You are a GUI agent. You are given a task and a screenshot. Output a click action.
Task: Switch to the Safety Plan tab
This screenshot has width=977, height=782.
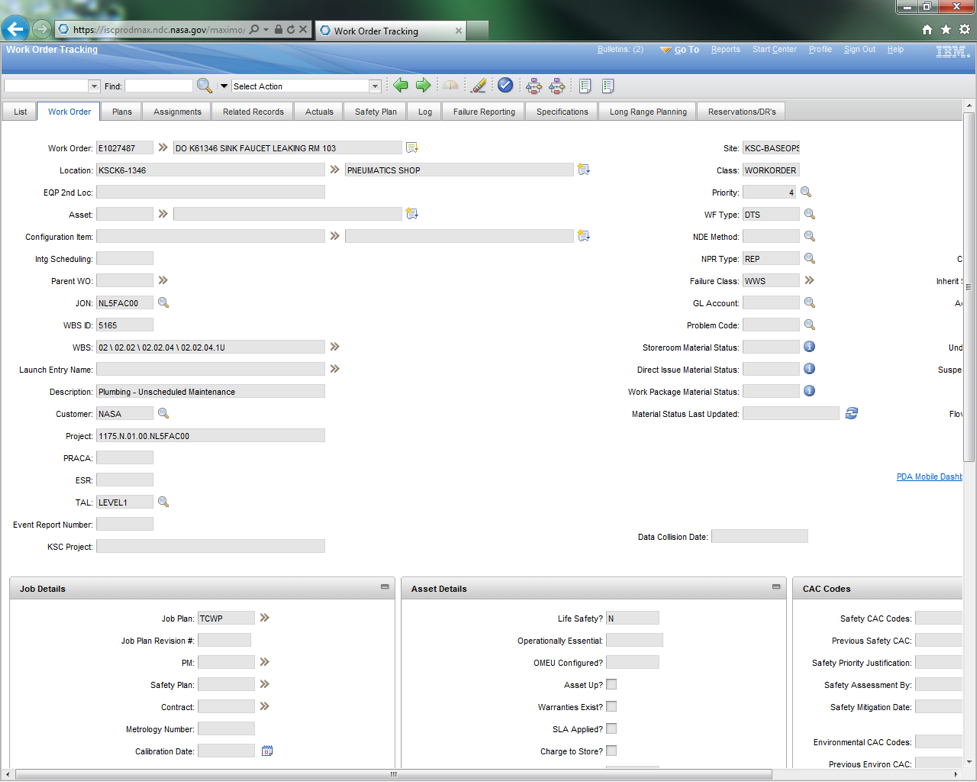click(376, 112)
